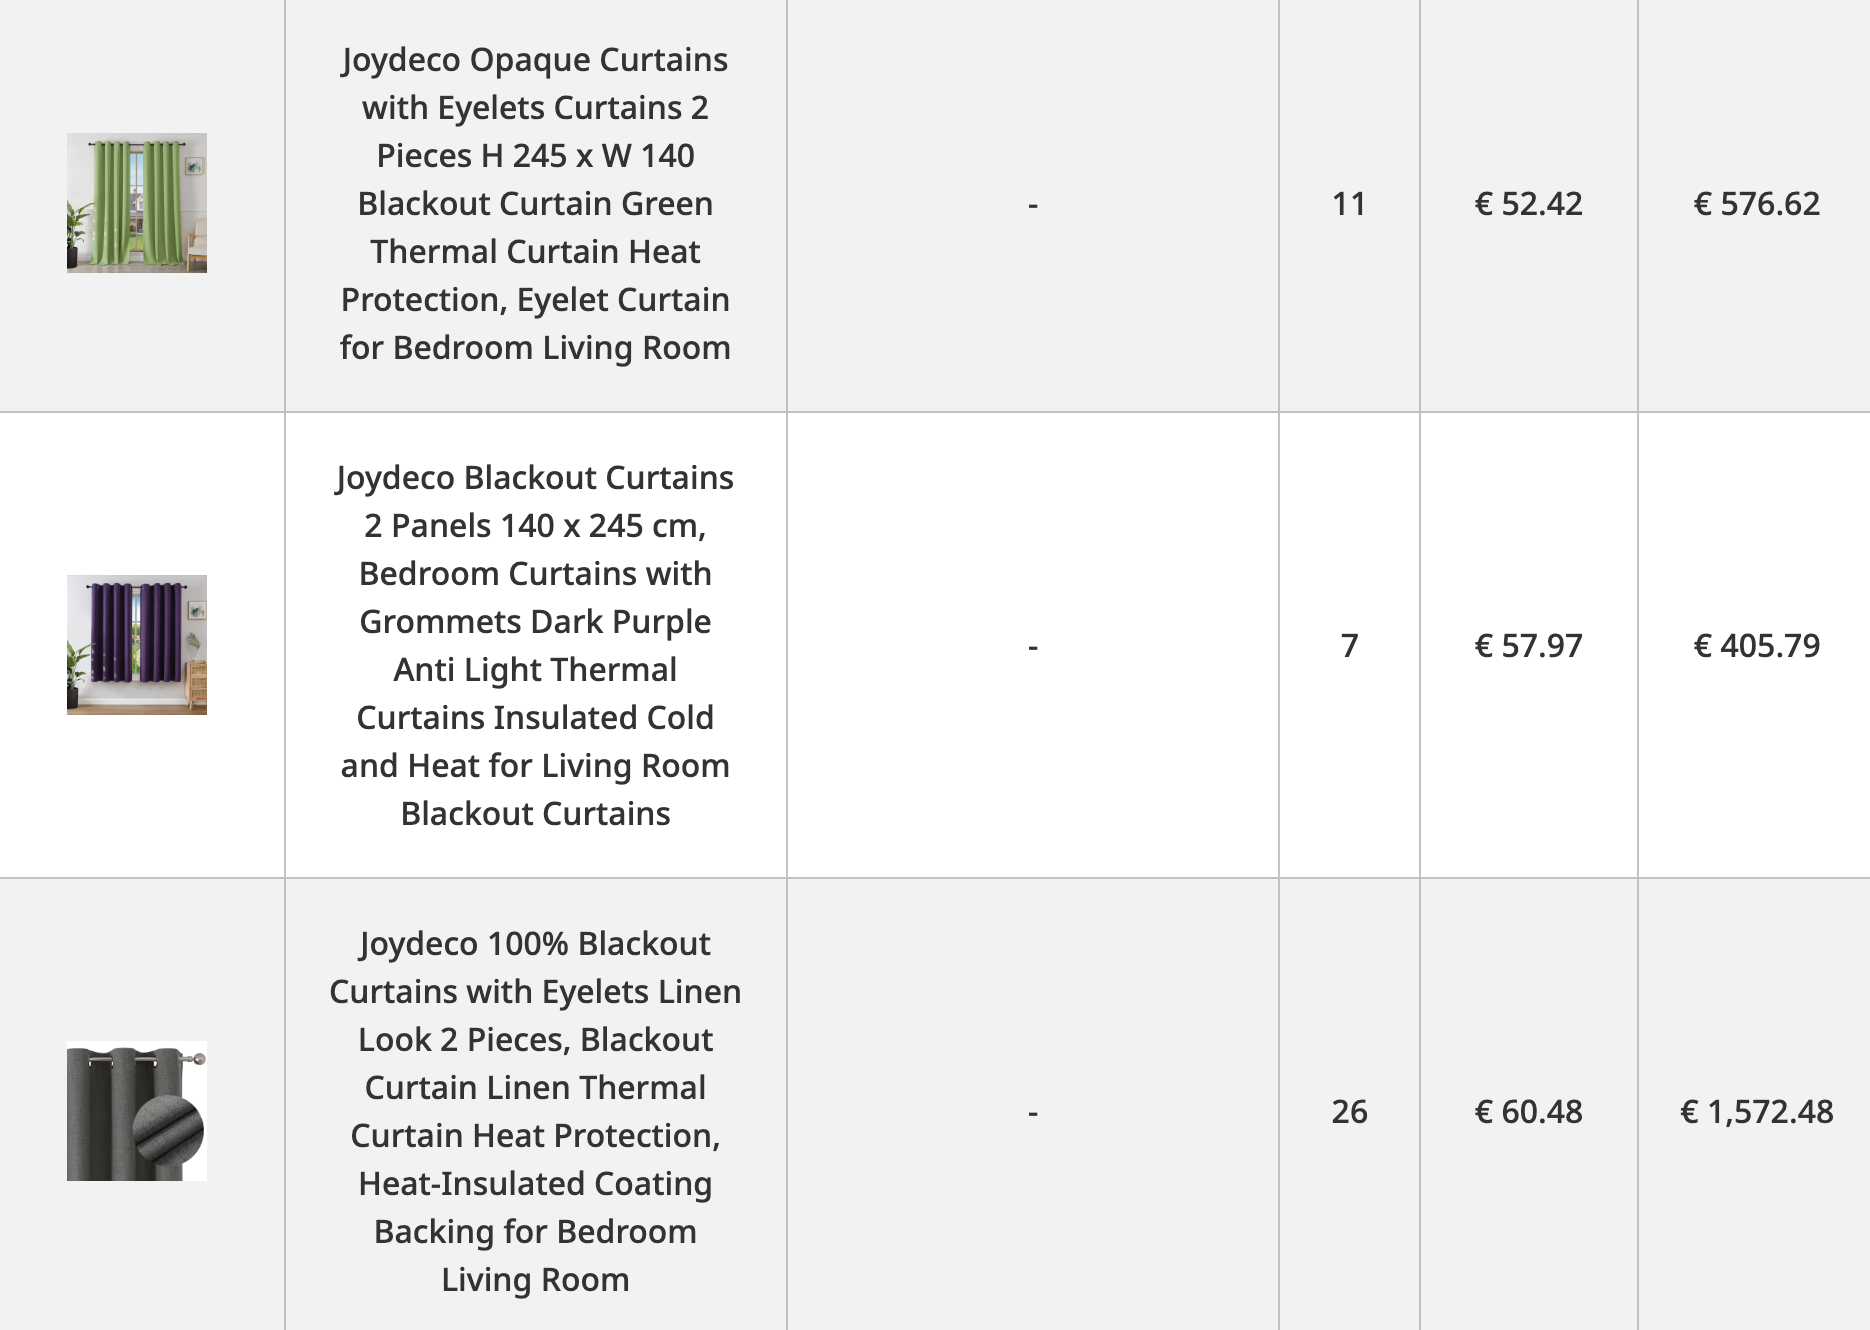Screen dimensions: 1870x1330
Task: Click the unit price € 52.42
Action: pyautogui.click(x=1528, y=204)
